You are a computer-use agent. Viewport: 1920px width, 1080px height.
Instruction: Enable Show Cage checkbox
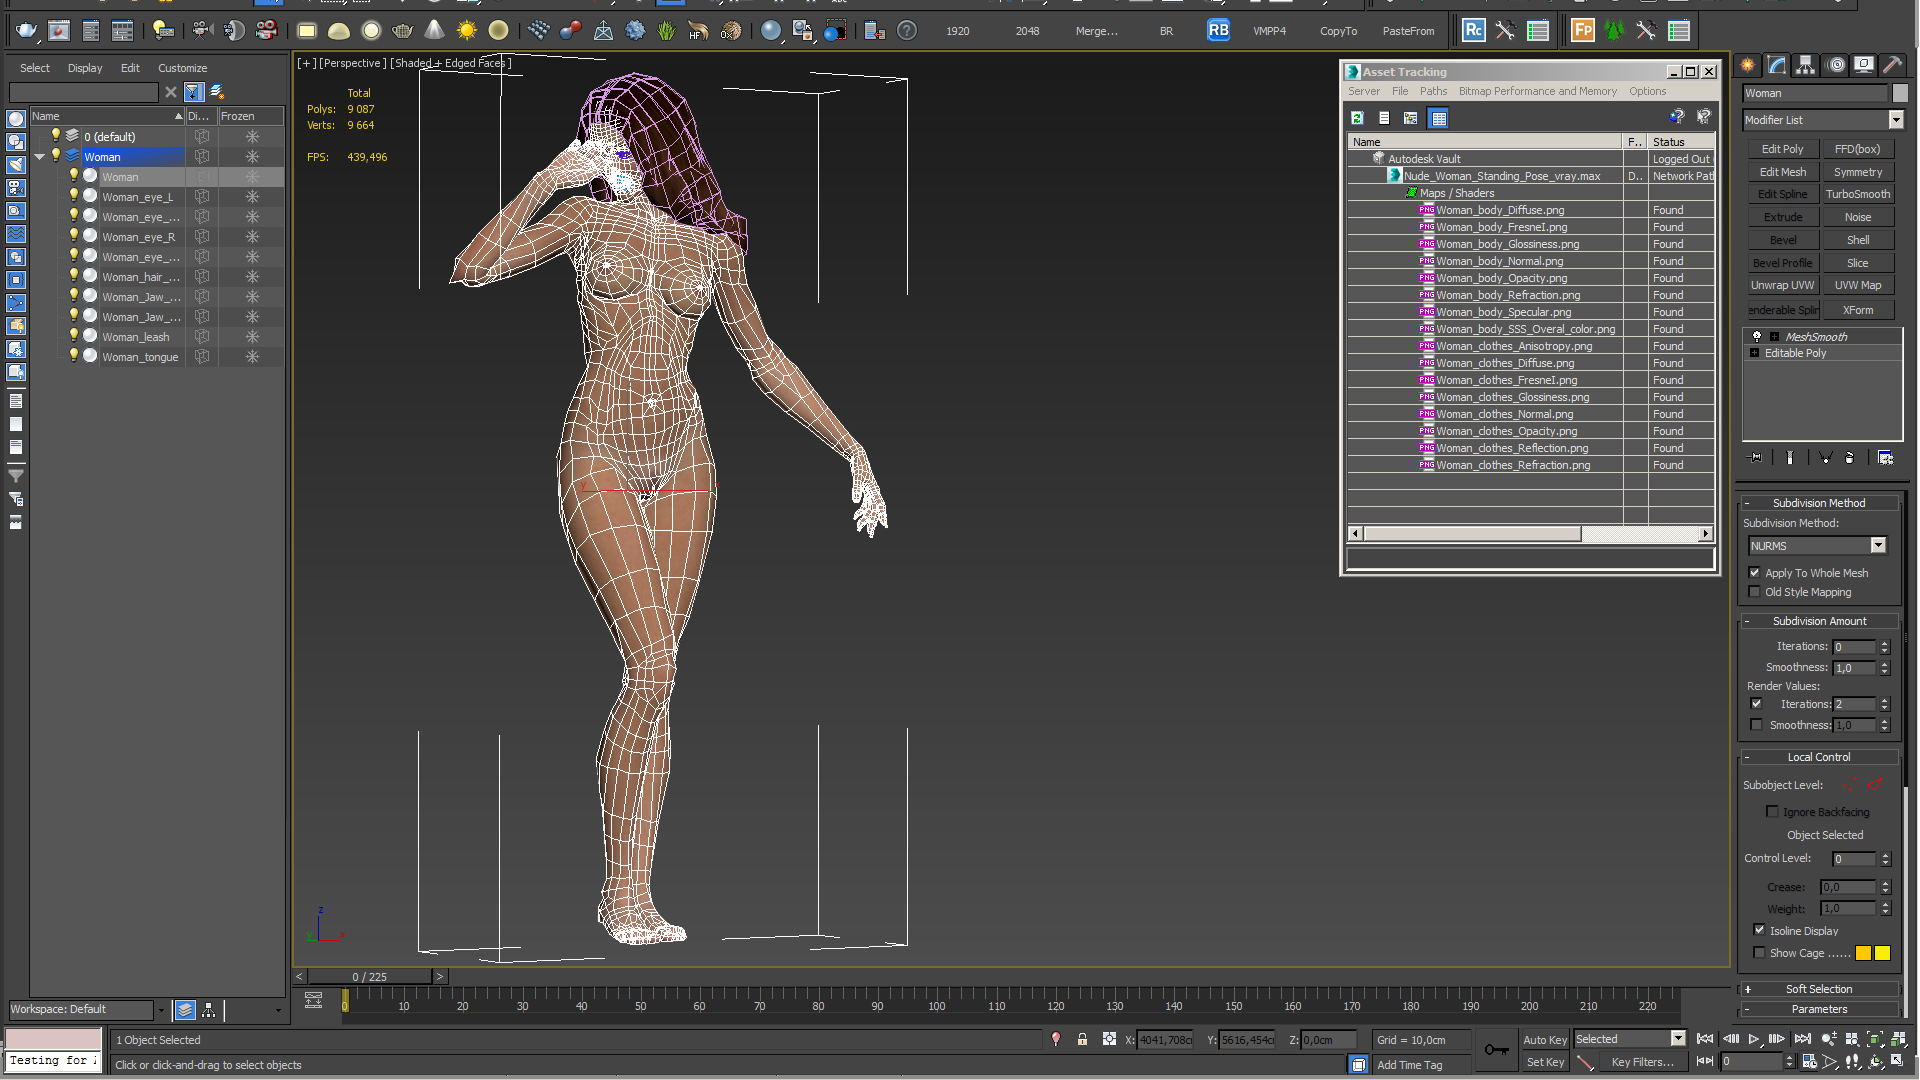coord(1759,953)
